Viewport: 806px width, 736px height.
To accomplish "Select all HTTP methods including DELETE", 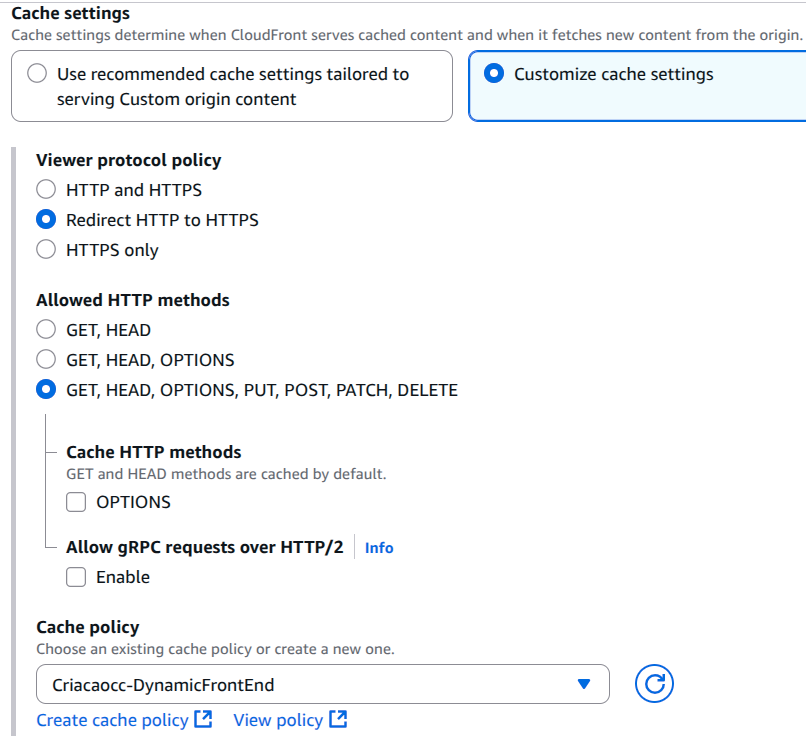I will [x=46, y=390].
